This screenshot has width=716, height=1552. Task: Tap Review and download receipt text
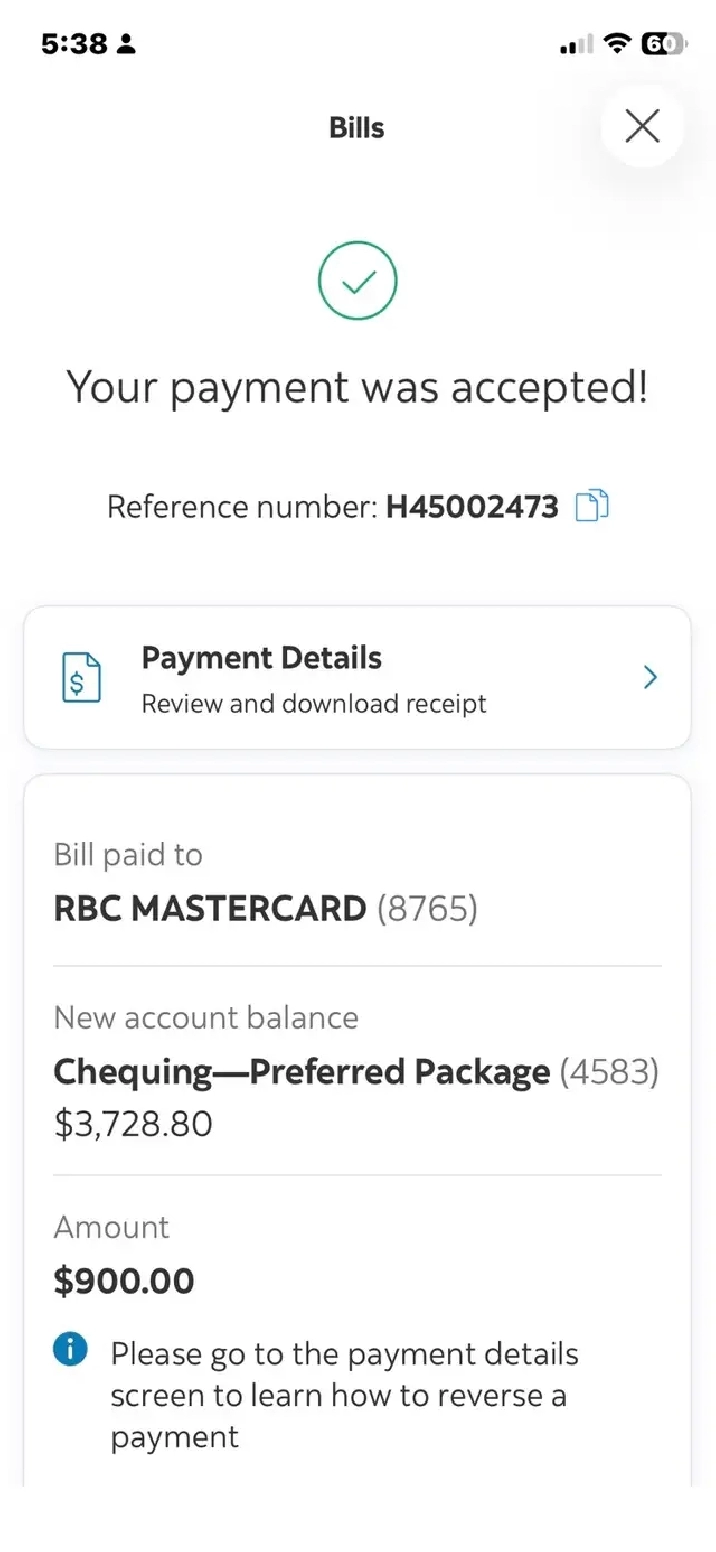[314, 703]
